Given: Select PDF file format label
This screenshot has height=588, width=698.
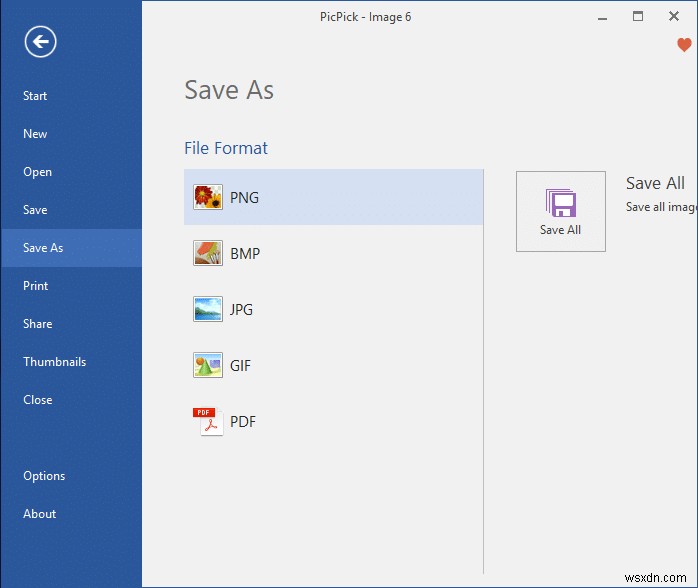Looking at the screenshot, I should tap(243, 422).
